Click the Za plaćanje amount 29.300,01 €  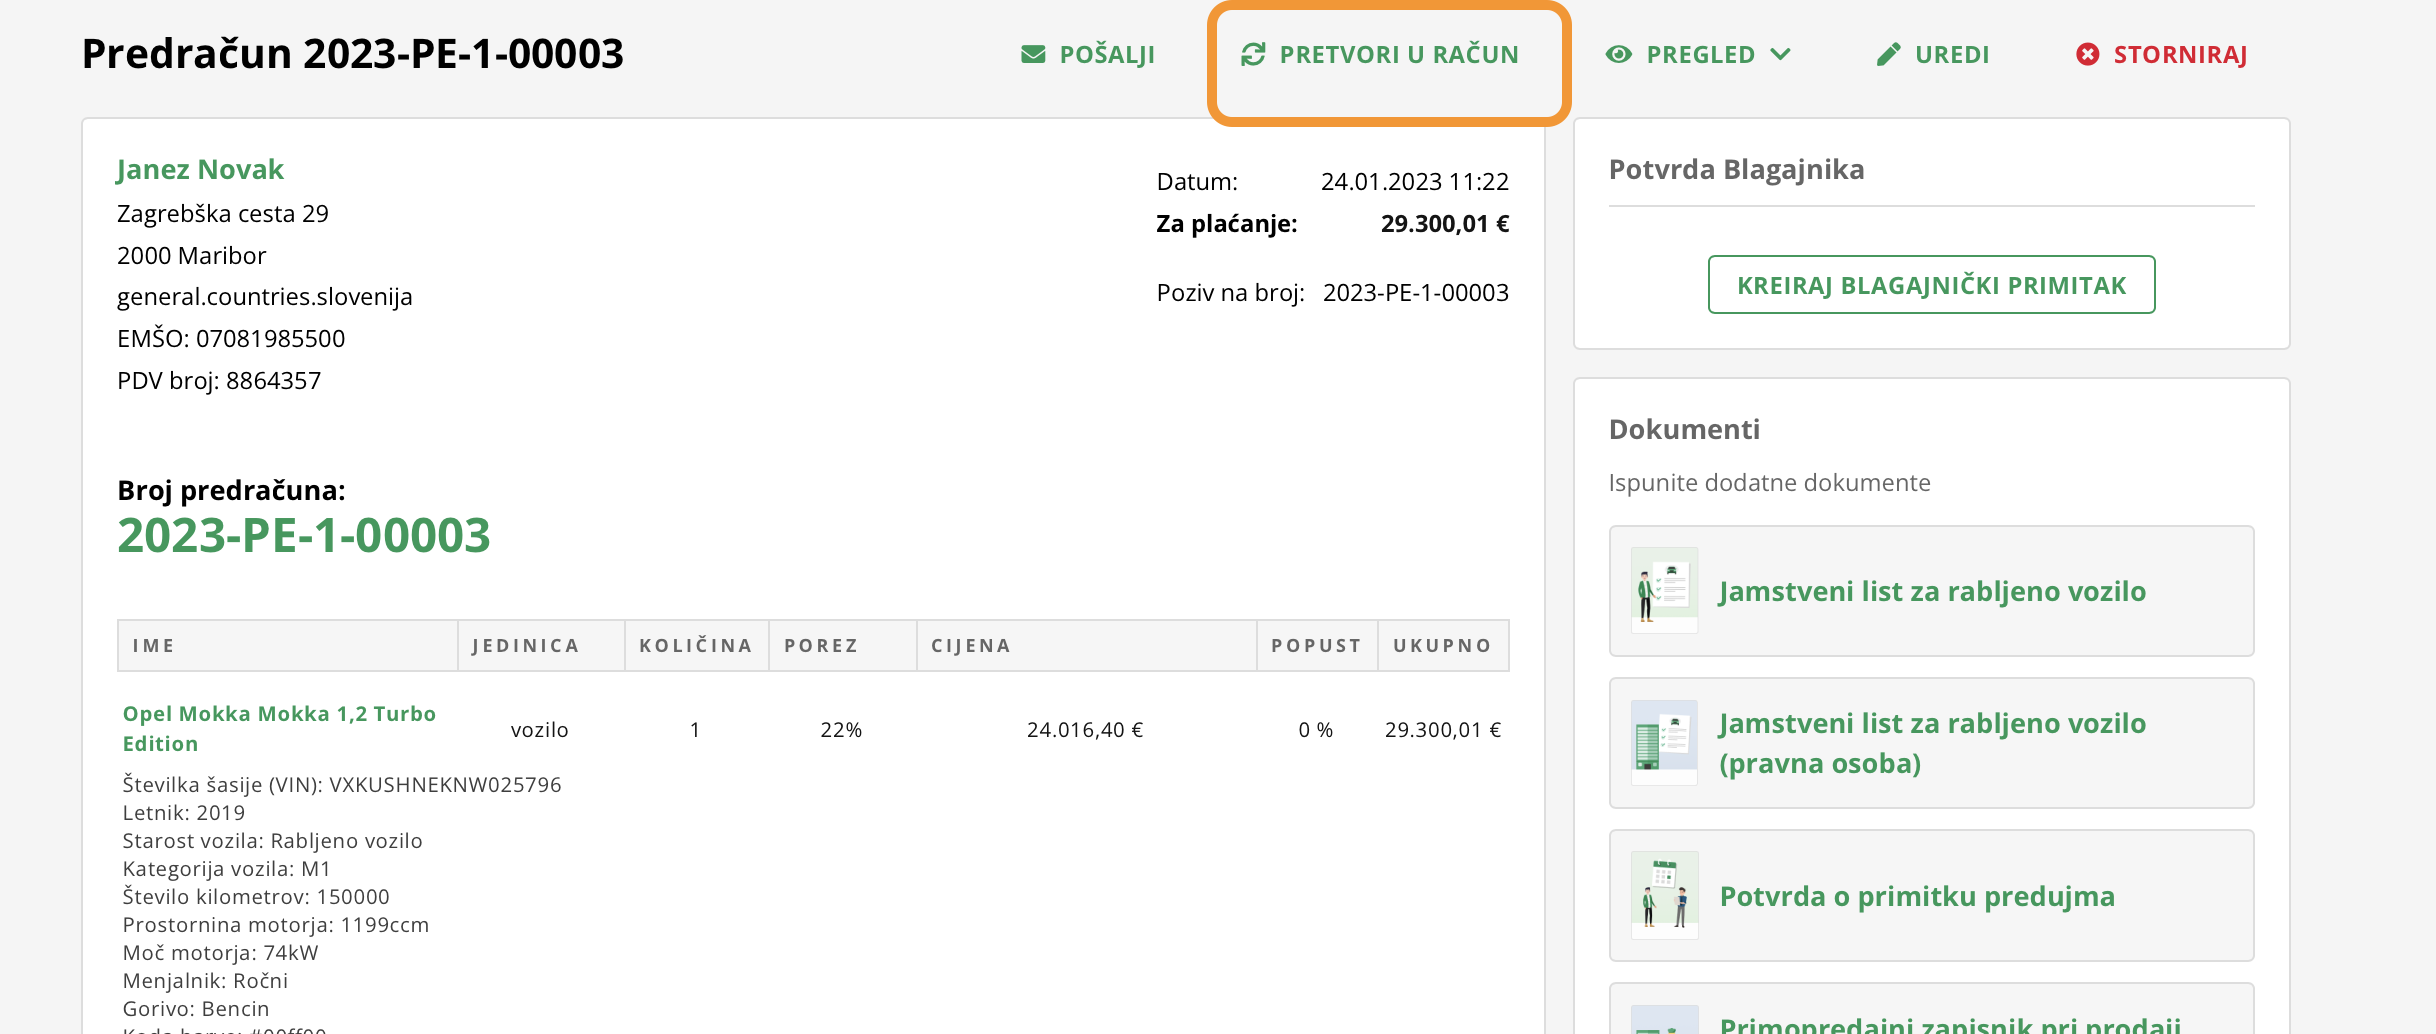click(x=1445, y=224)
